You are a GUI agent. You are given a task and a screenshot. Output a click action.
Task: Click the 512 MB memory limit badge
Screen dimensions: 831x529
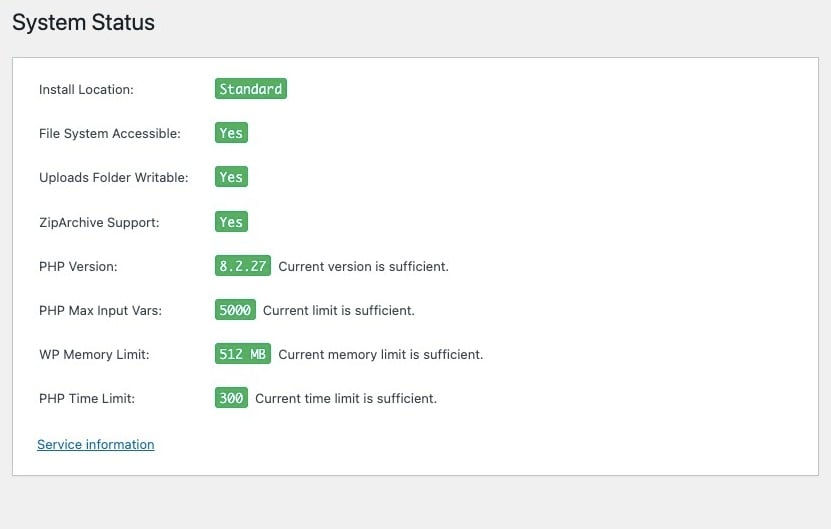243,354
